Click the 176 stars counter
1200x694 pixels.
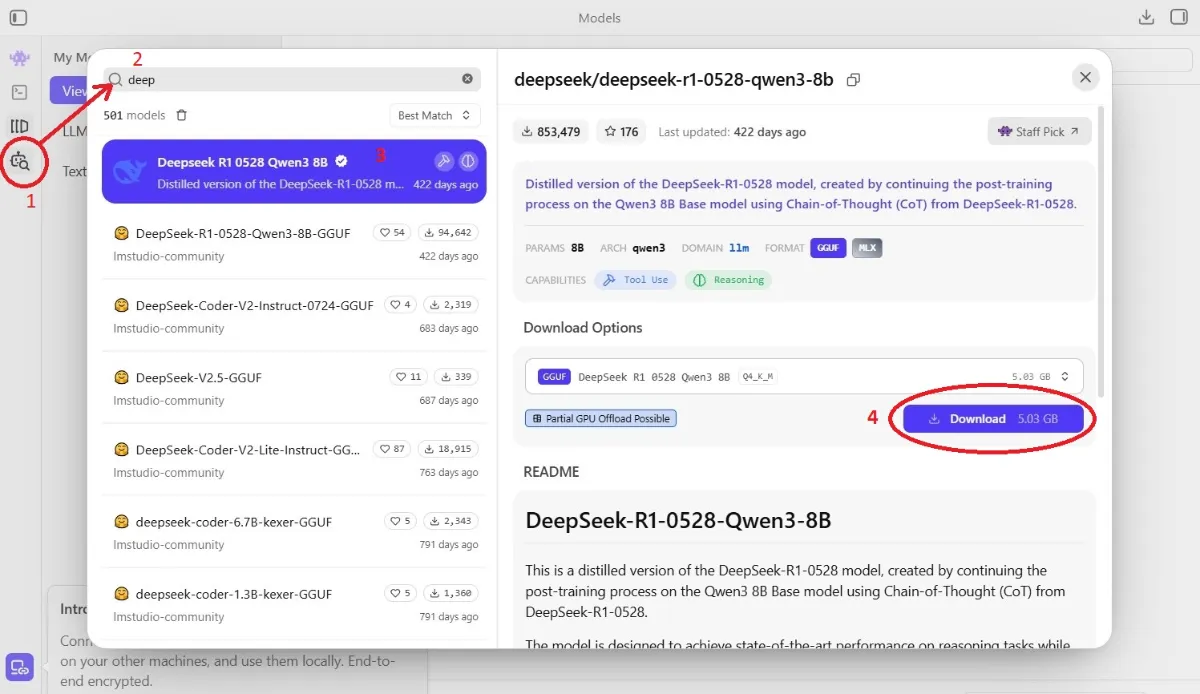[x=622, y=132]
